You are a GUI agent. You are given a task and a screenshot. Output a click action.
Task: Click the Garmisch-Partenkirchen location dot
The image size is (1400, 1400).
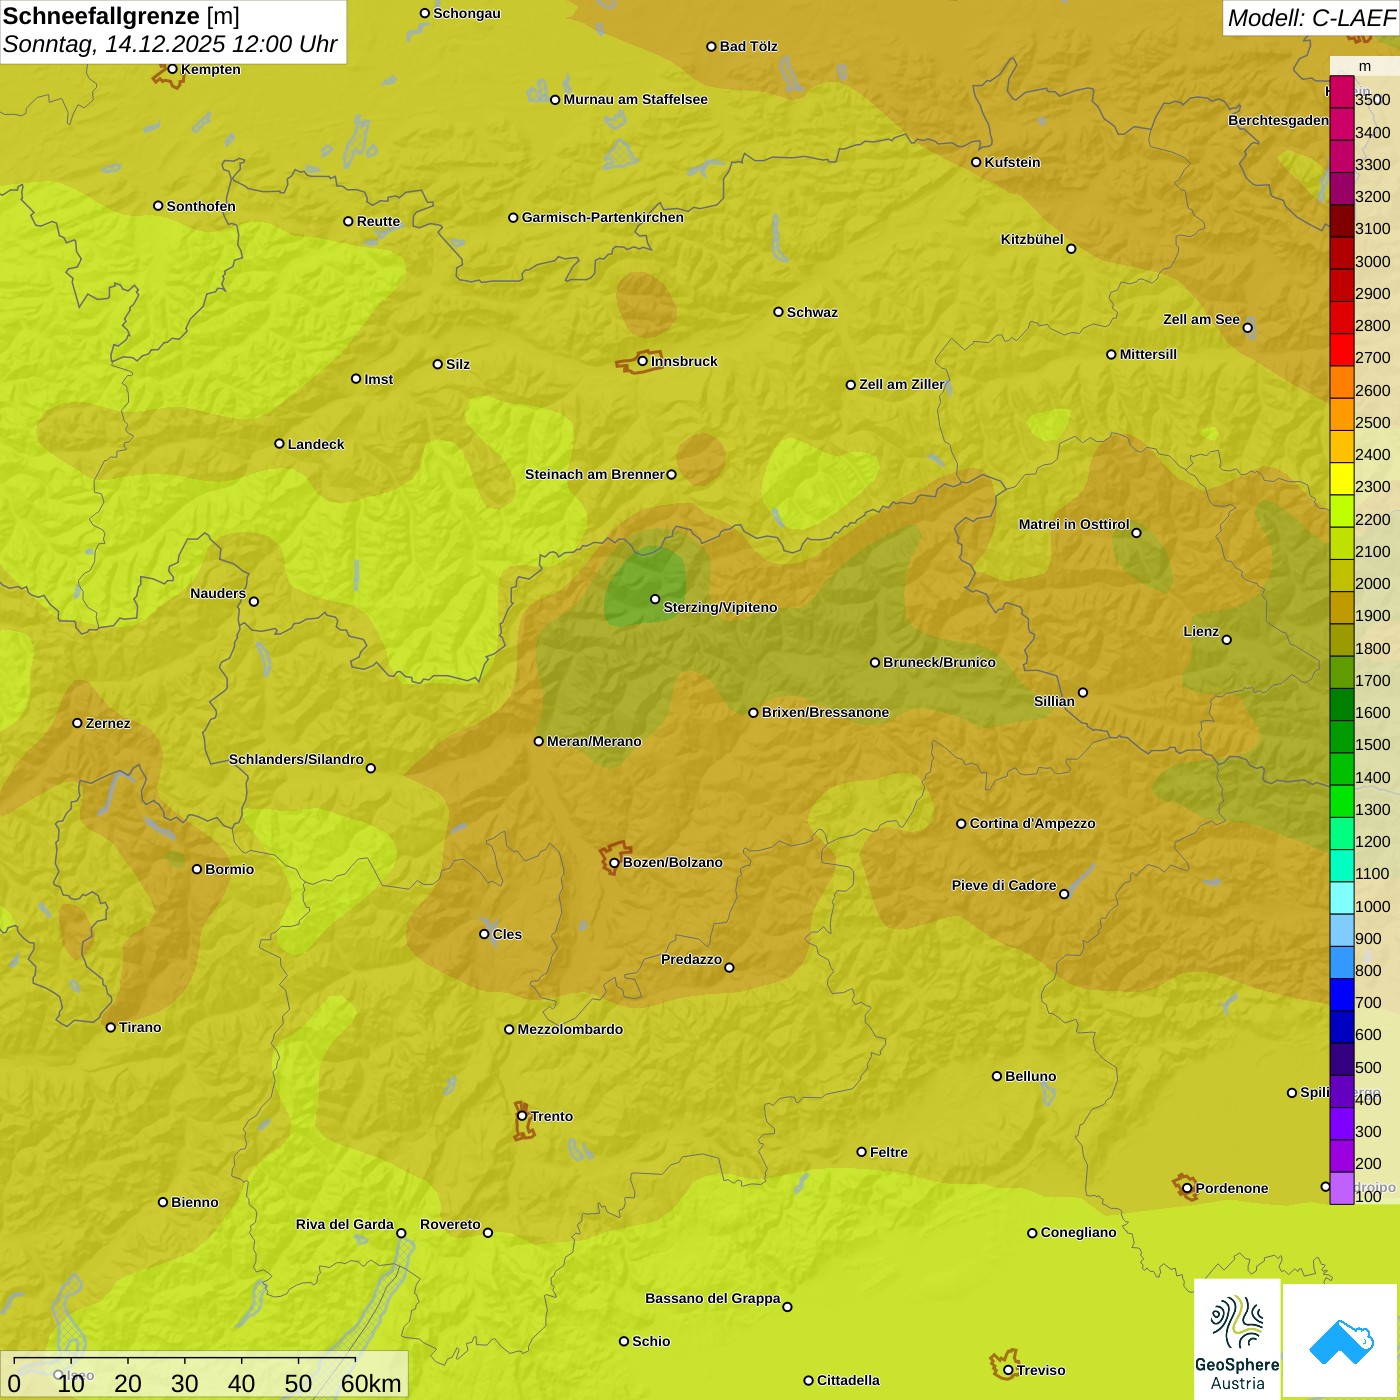tap(513, 217)
